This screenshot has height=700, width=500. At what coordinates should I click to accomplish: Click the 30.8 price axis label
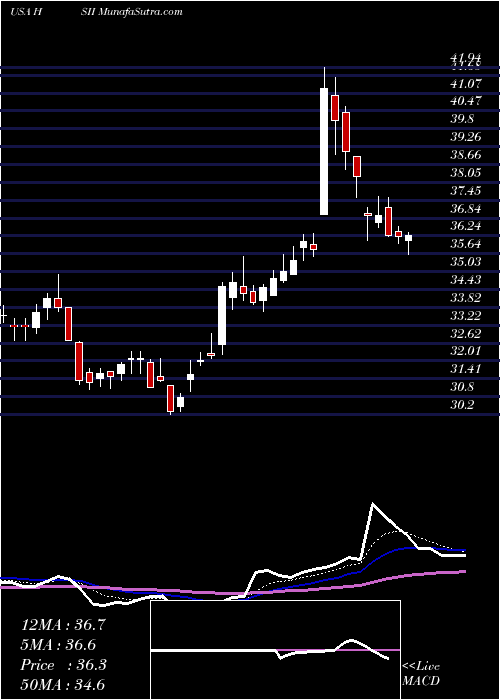pyautogui.click(x=461, y=387)
